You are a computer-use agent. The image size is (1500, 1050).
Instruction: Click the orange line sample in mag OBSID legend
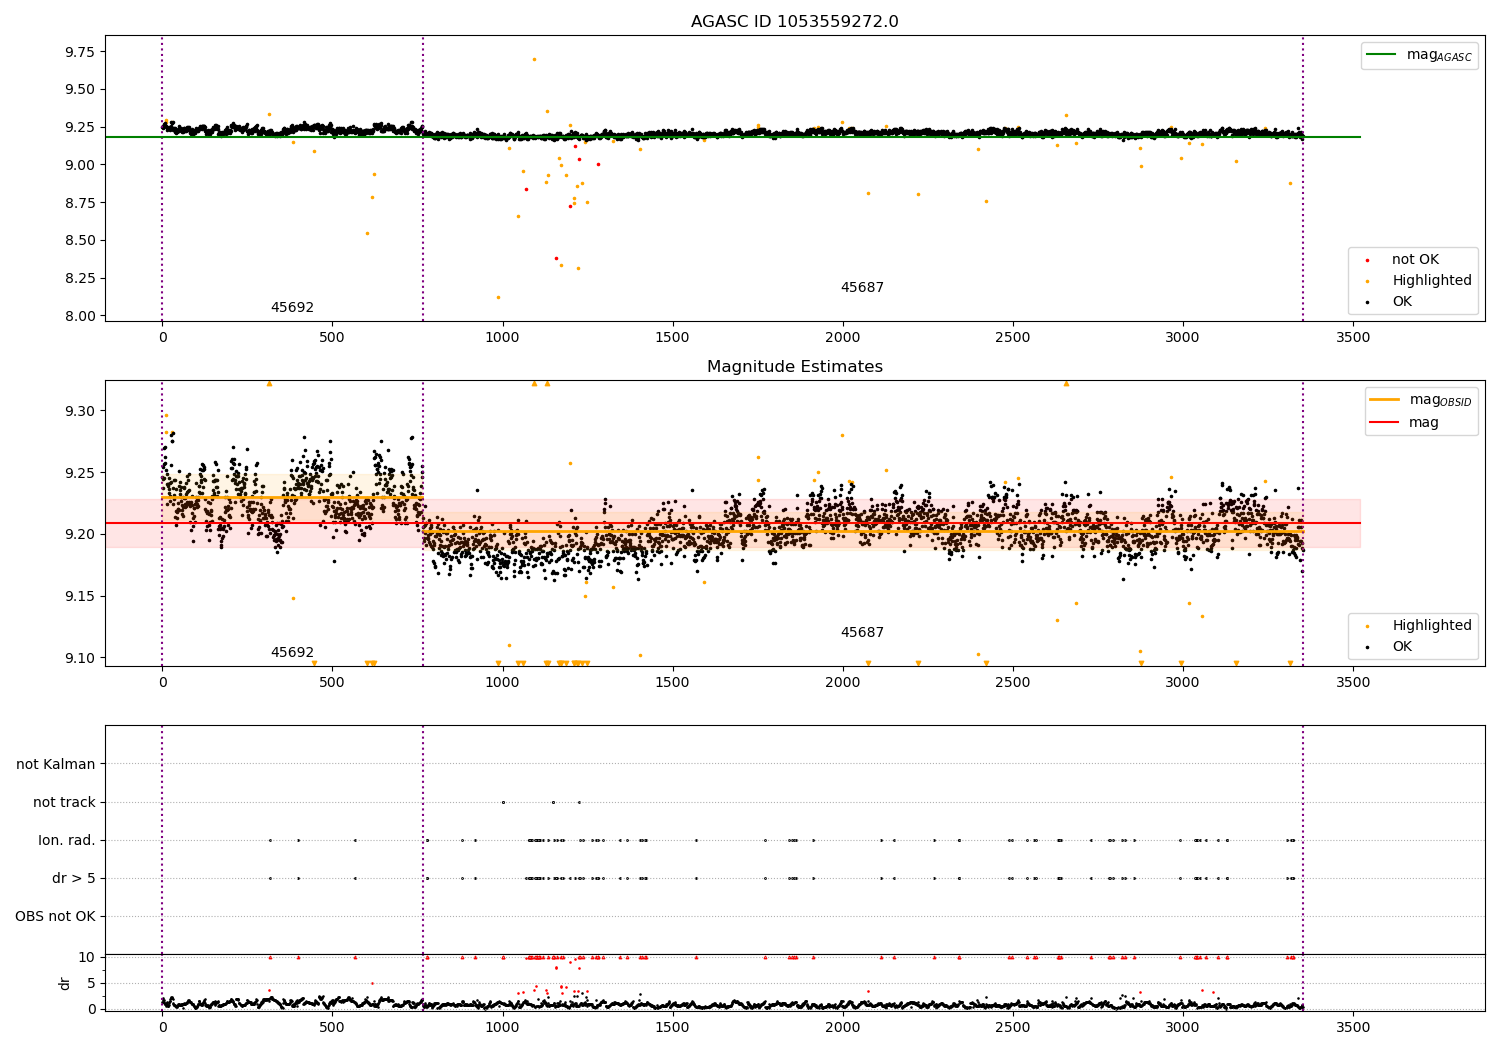(1385, 399)
